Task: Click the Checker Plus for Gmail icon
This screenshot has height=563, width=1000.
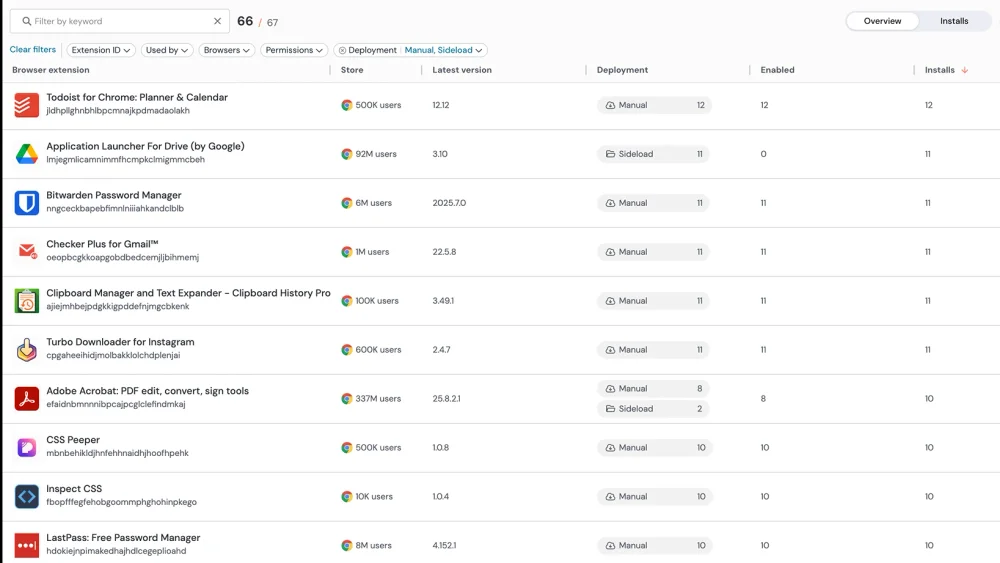Action: [27, 252]
